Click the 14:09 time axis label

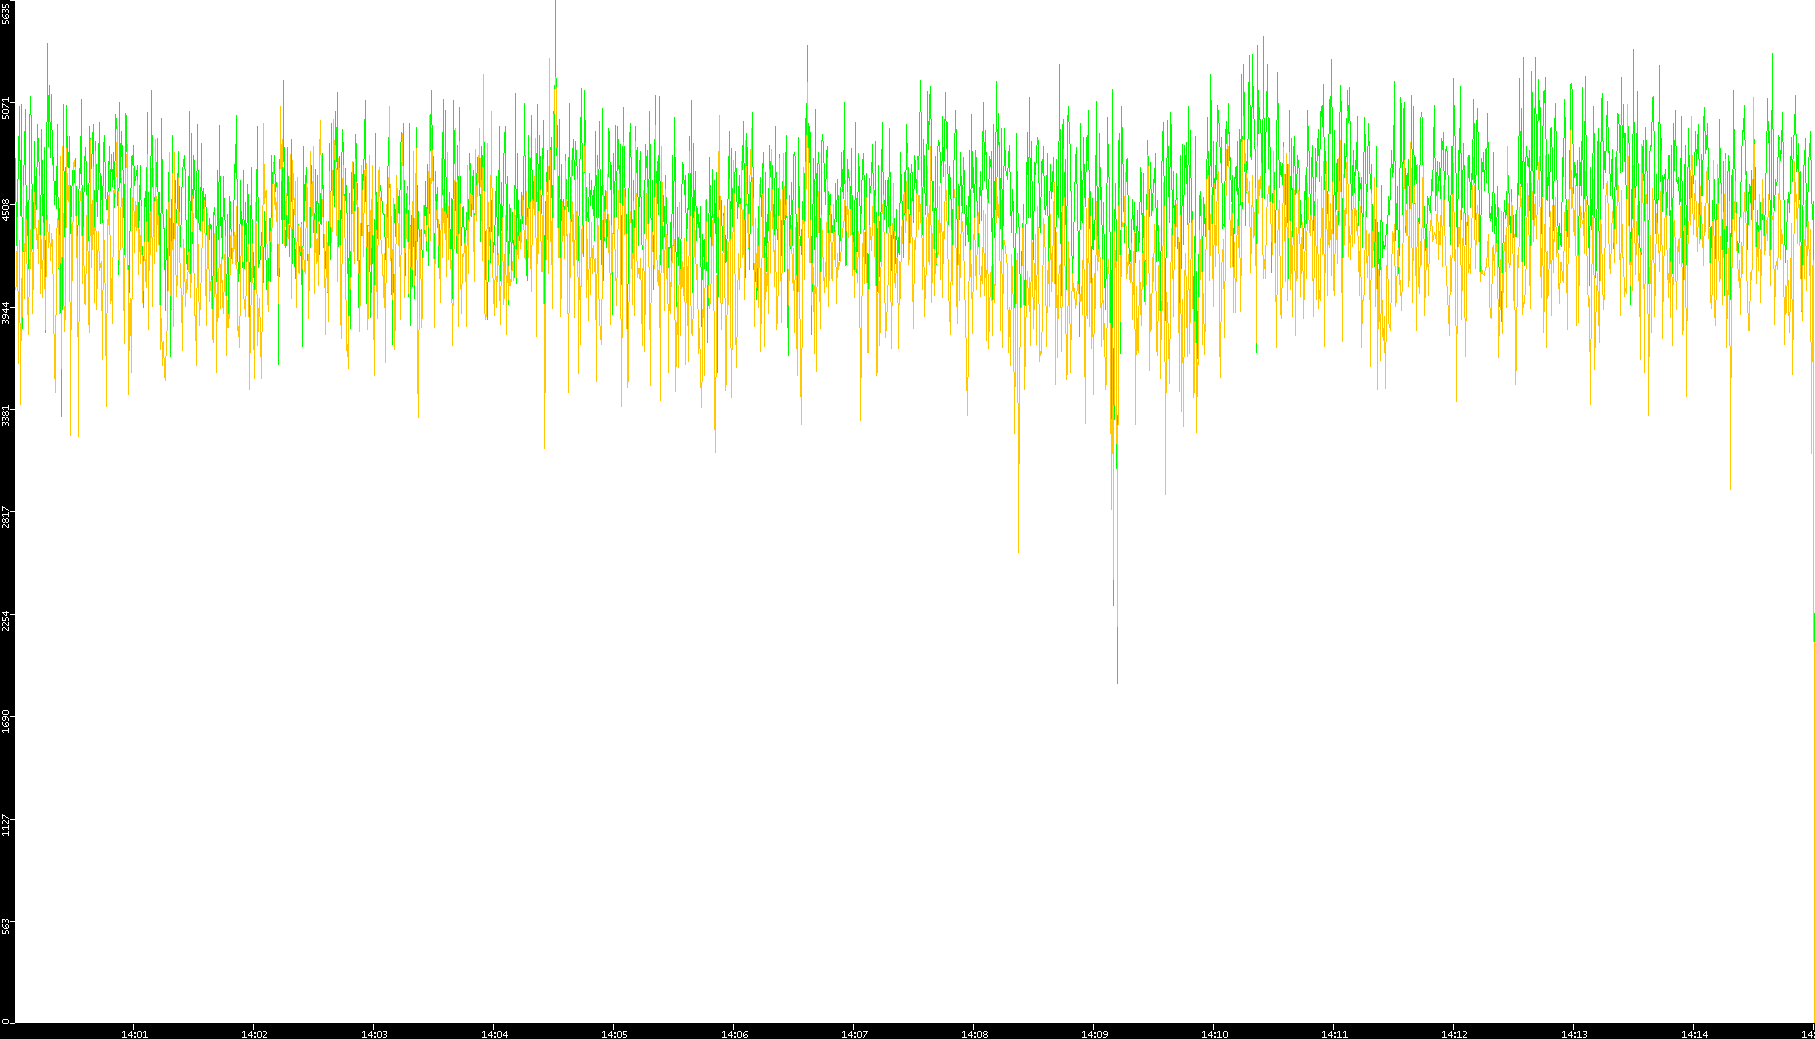point(1094,1033)
